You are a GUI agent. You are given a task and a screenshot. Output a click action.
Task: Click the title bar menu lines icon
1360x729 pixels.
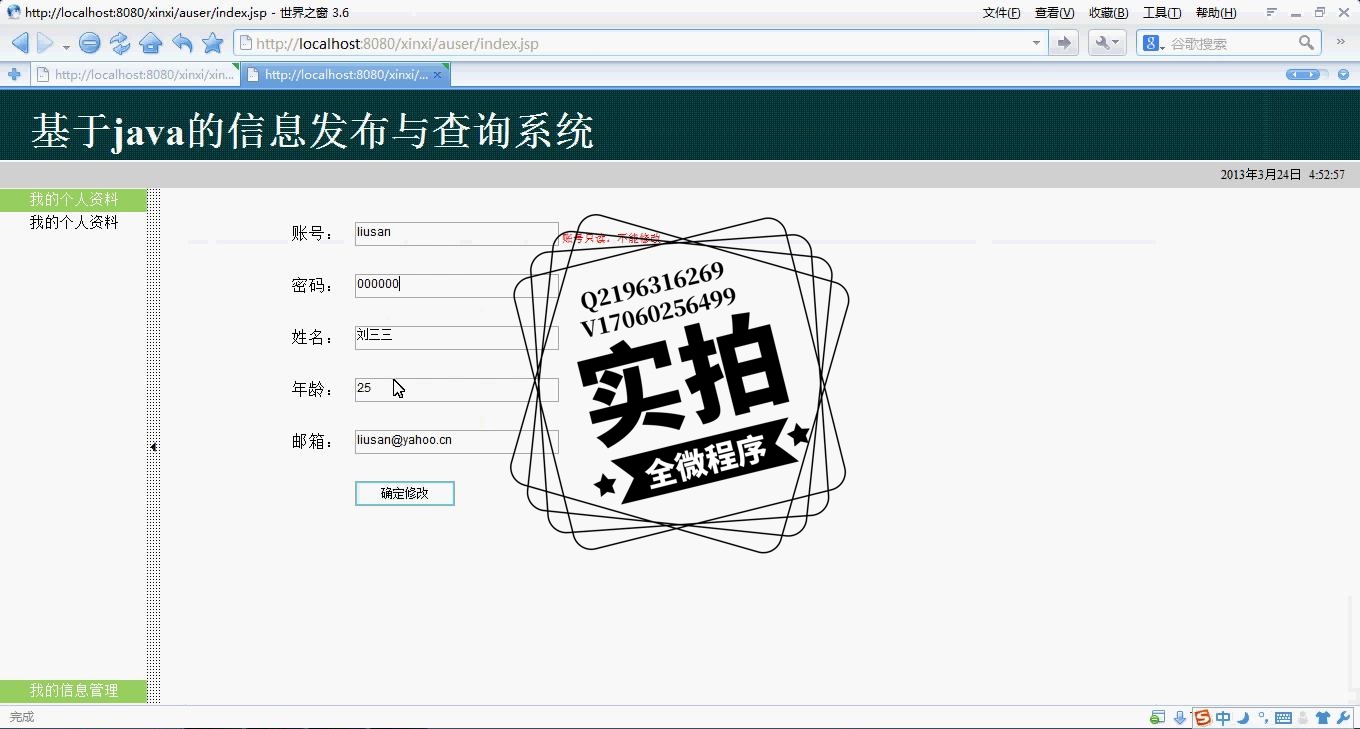1272,13
